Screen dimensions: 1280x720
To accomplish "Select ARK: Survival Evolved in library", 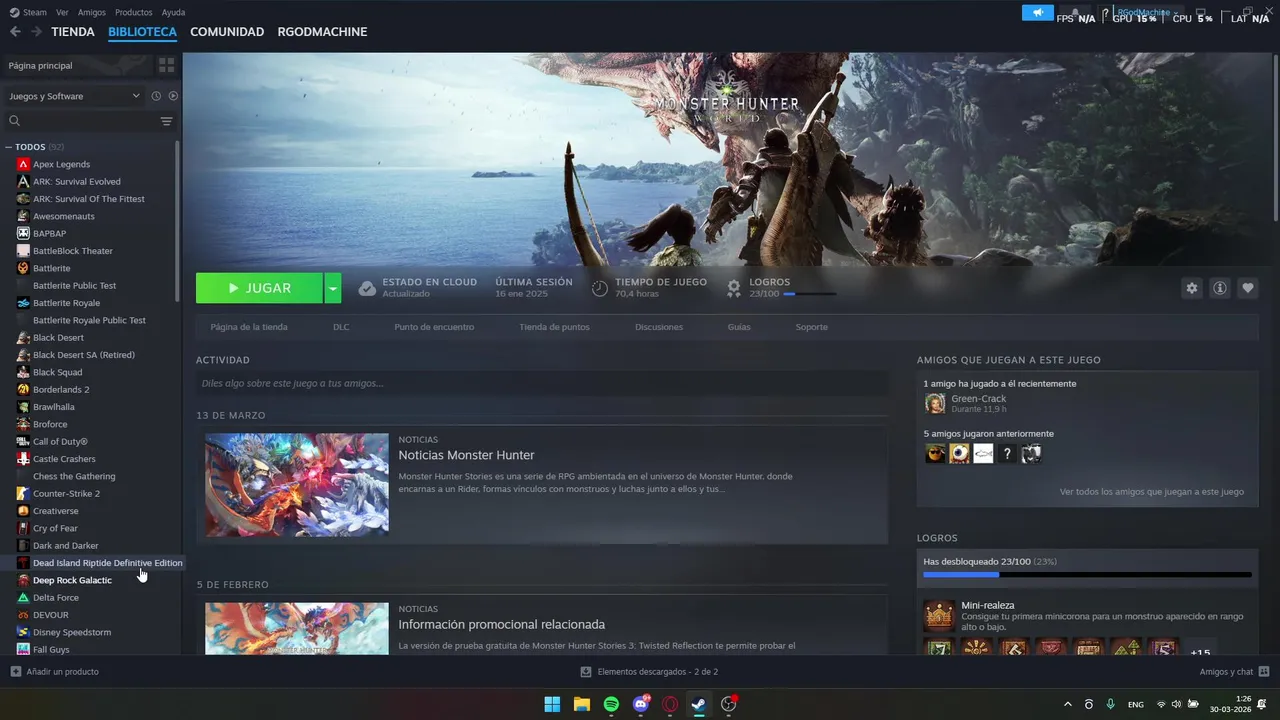I will coord(76,181).
